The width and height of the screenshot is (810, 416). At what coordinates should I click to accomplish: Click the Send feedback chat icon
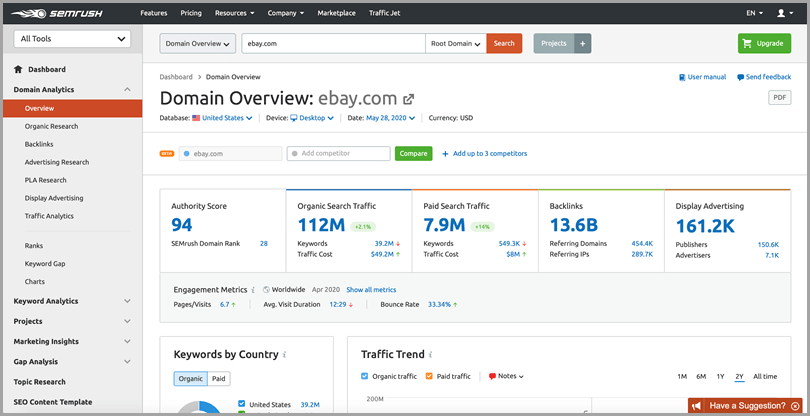click(741, 77)
